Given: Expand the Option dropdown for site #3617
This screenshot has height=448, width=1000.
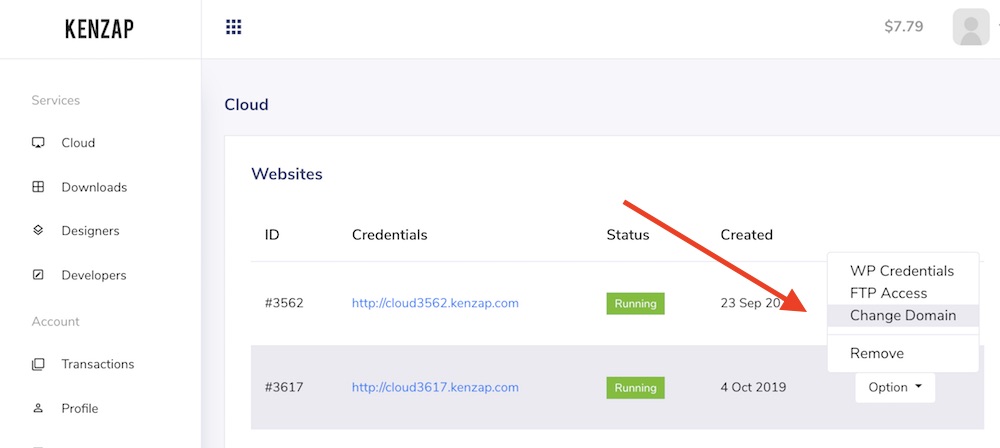Looking at the screenshot, I should [895, 387].
